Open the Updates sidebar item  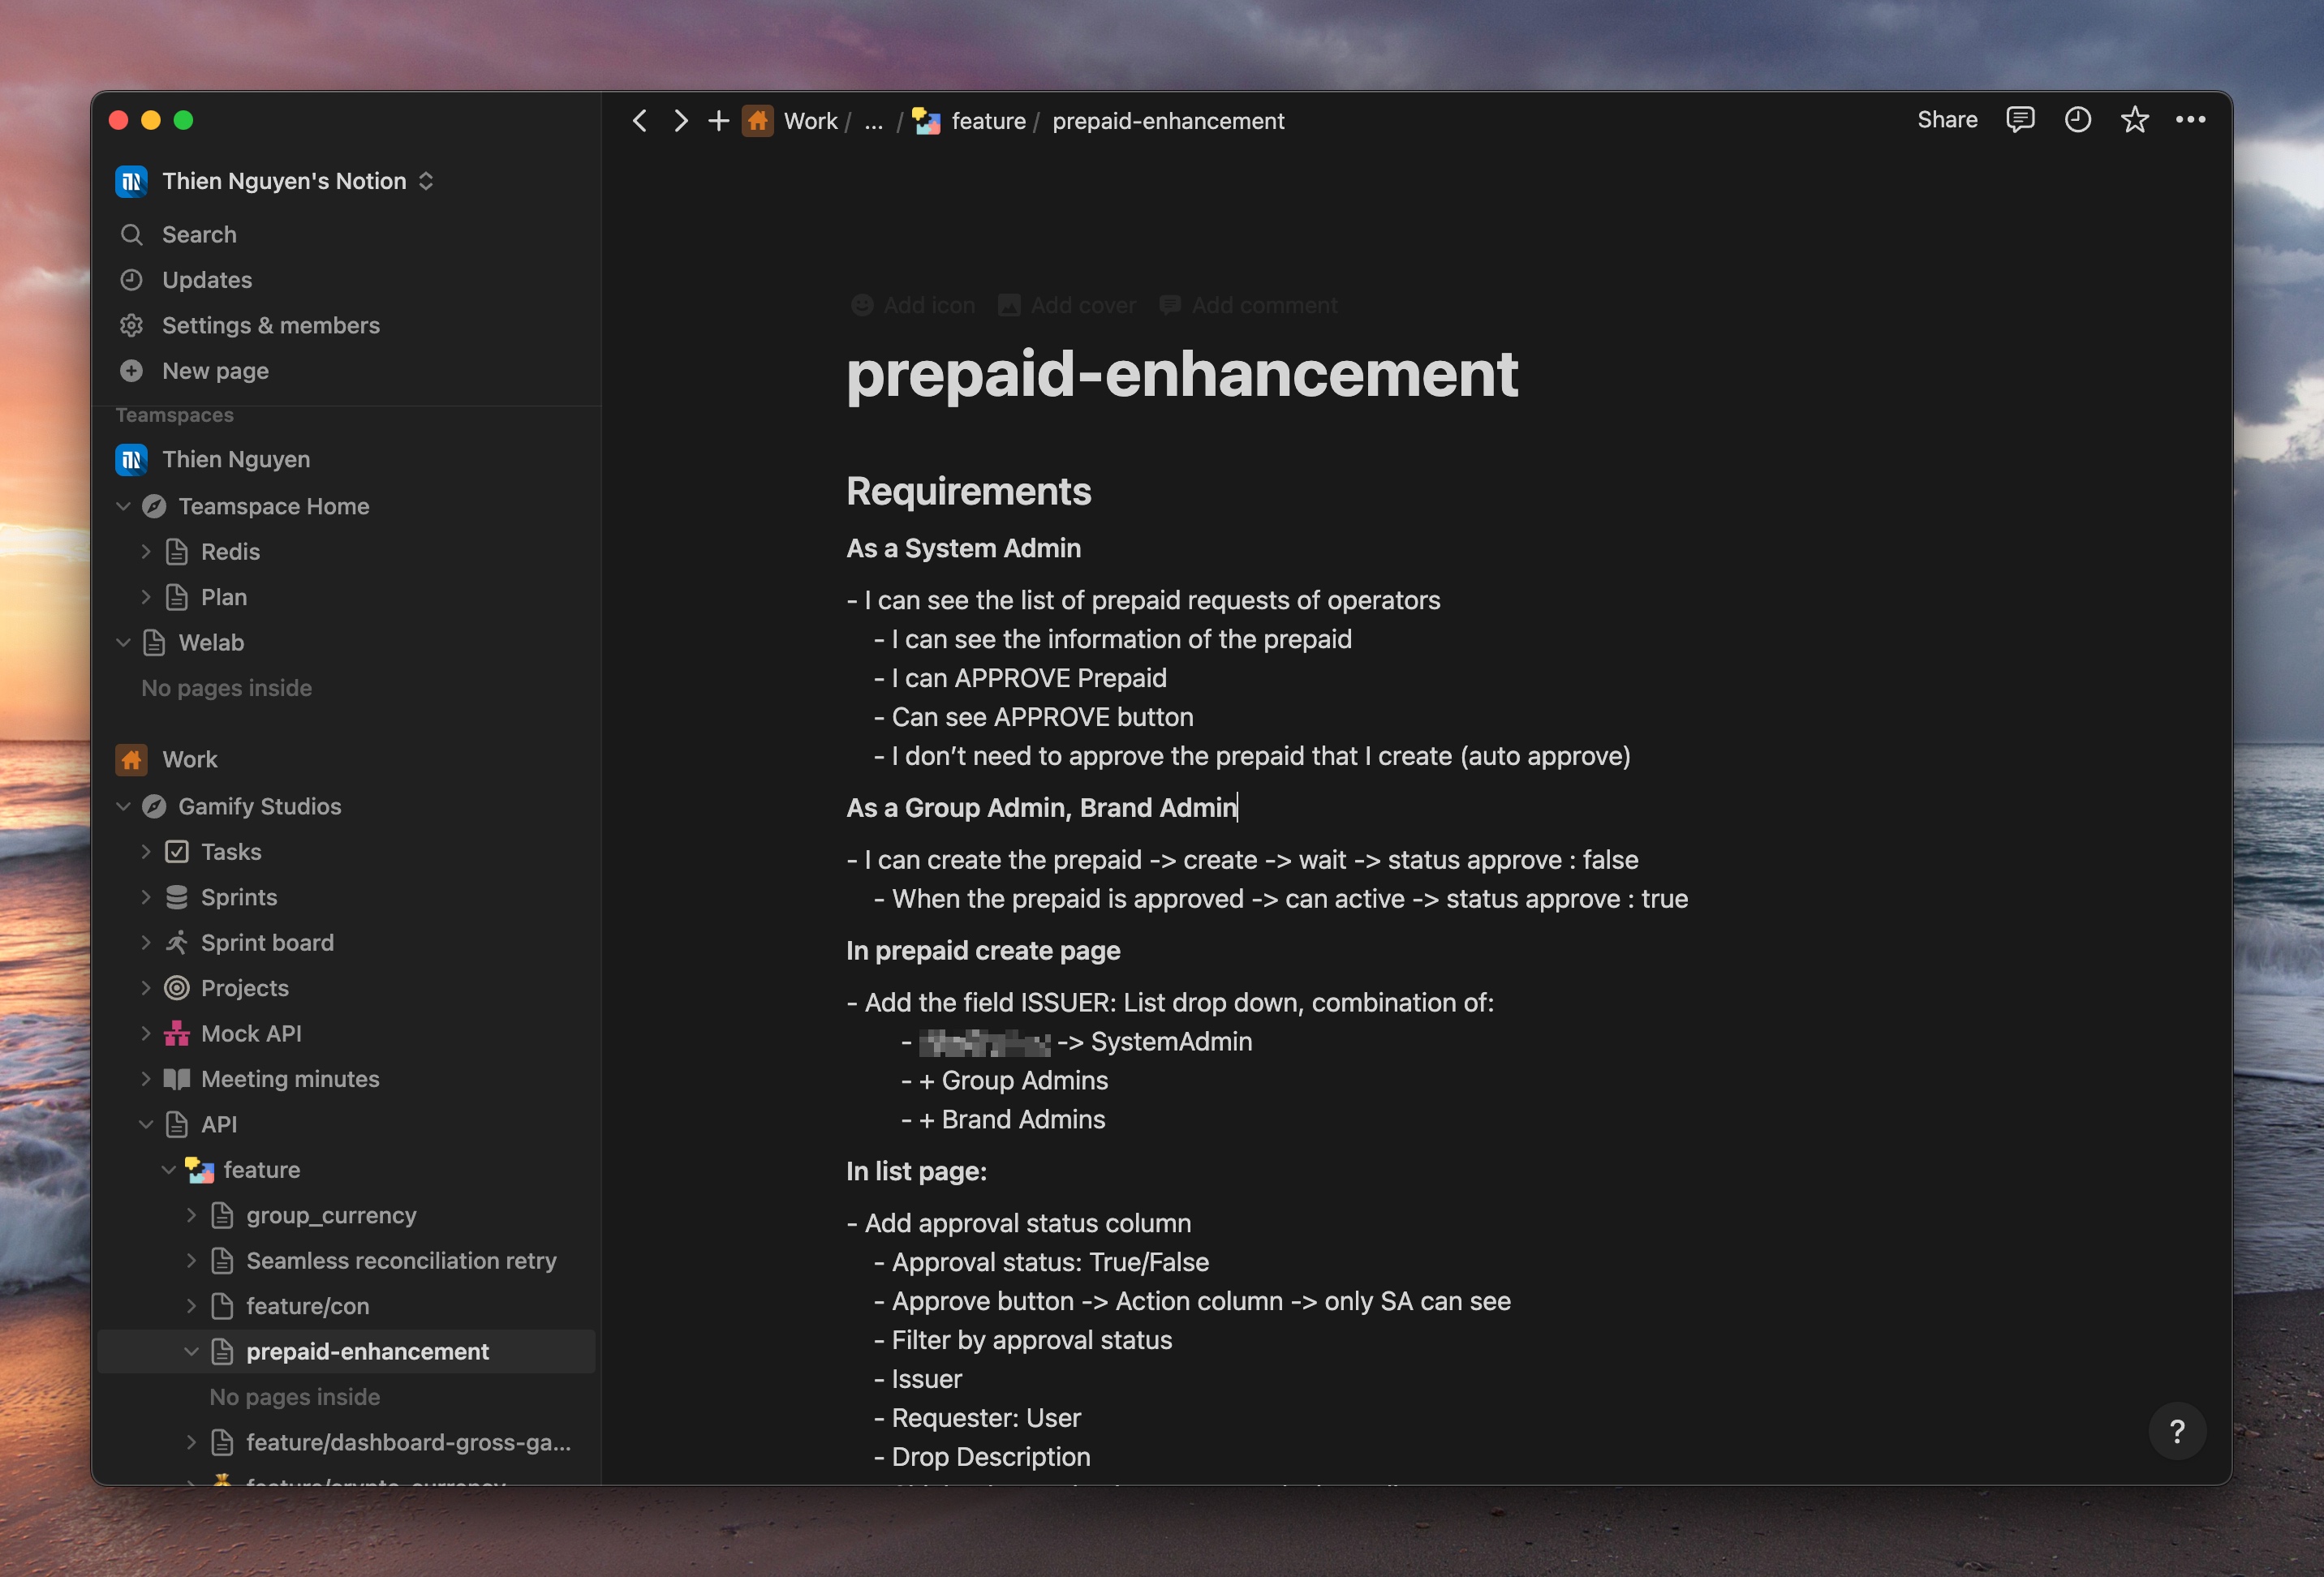(x=207, y=280)
